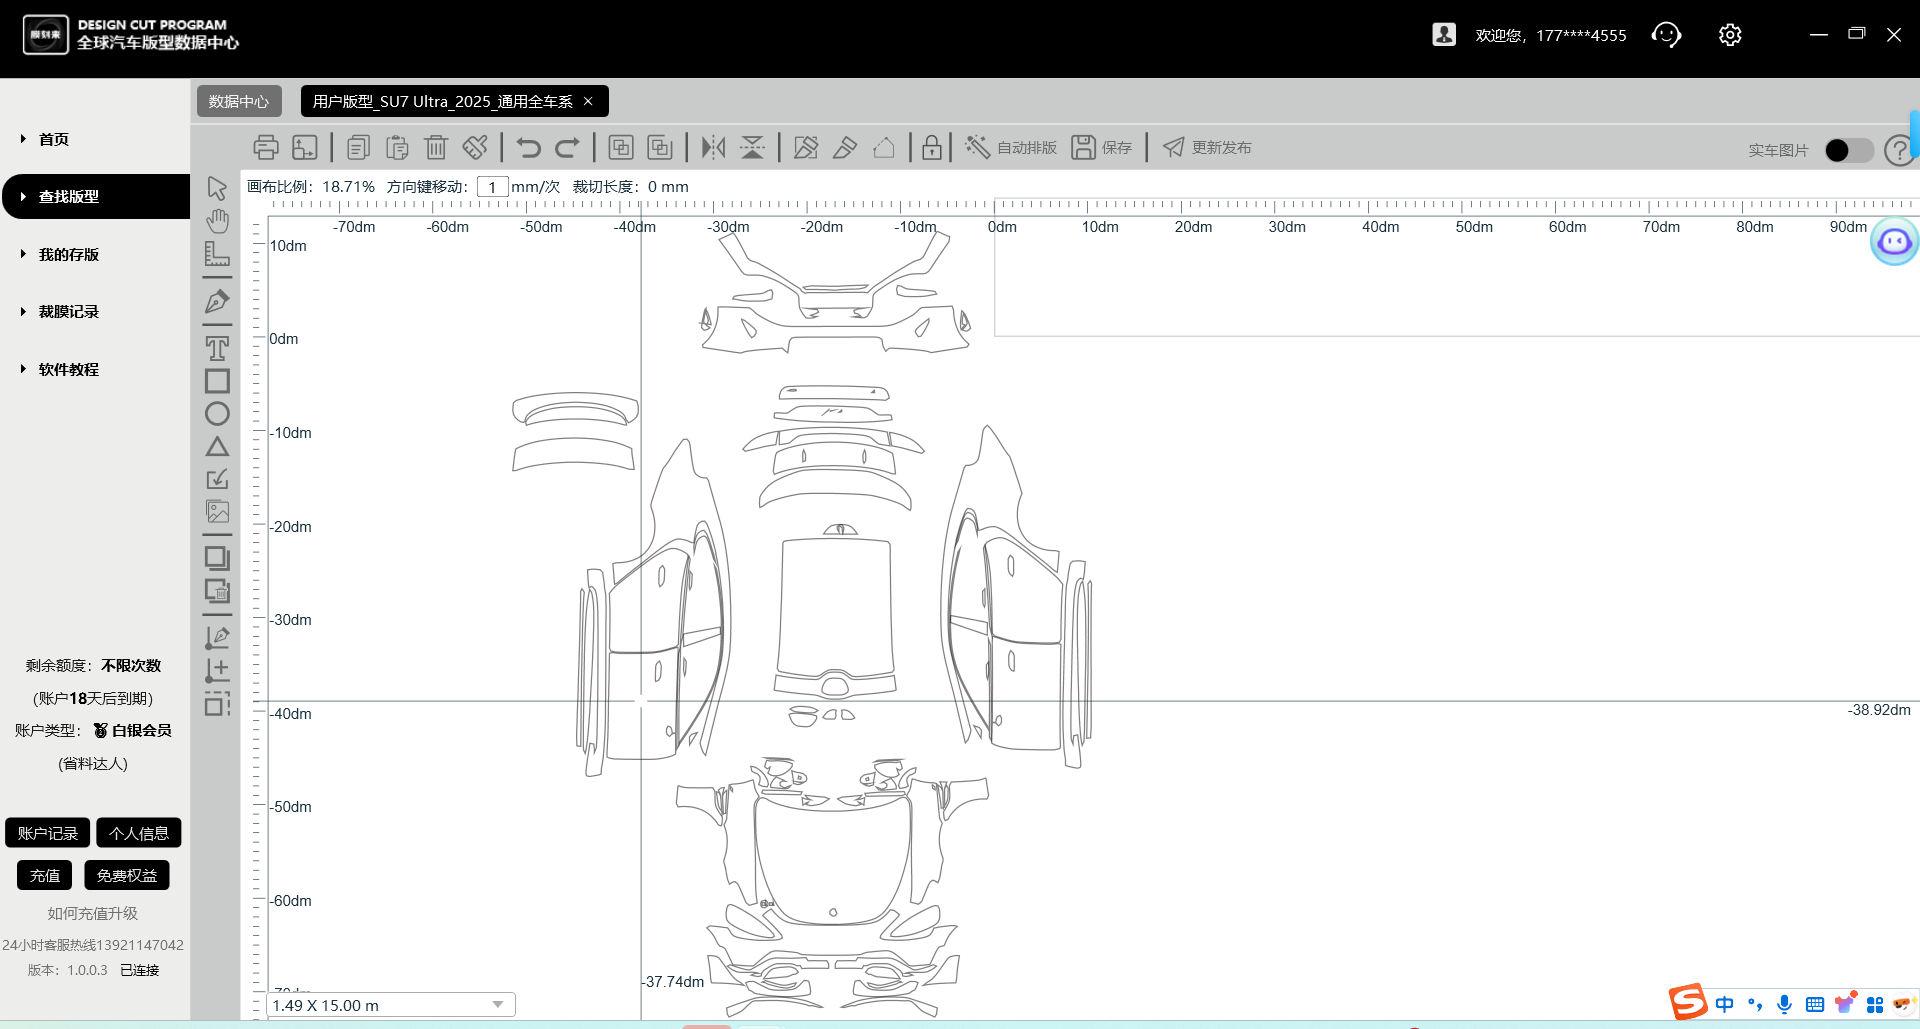Toggle the 实车图片 switch
This screenshot has height=1029, width=1920.
1848,150
